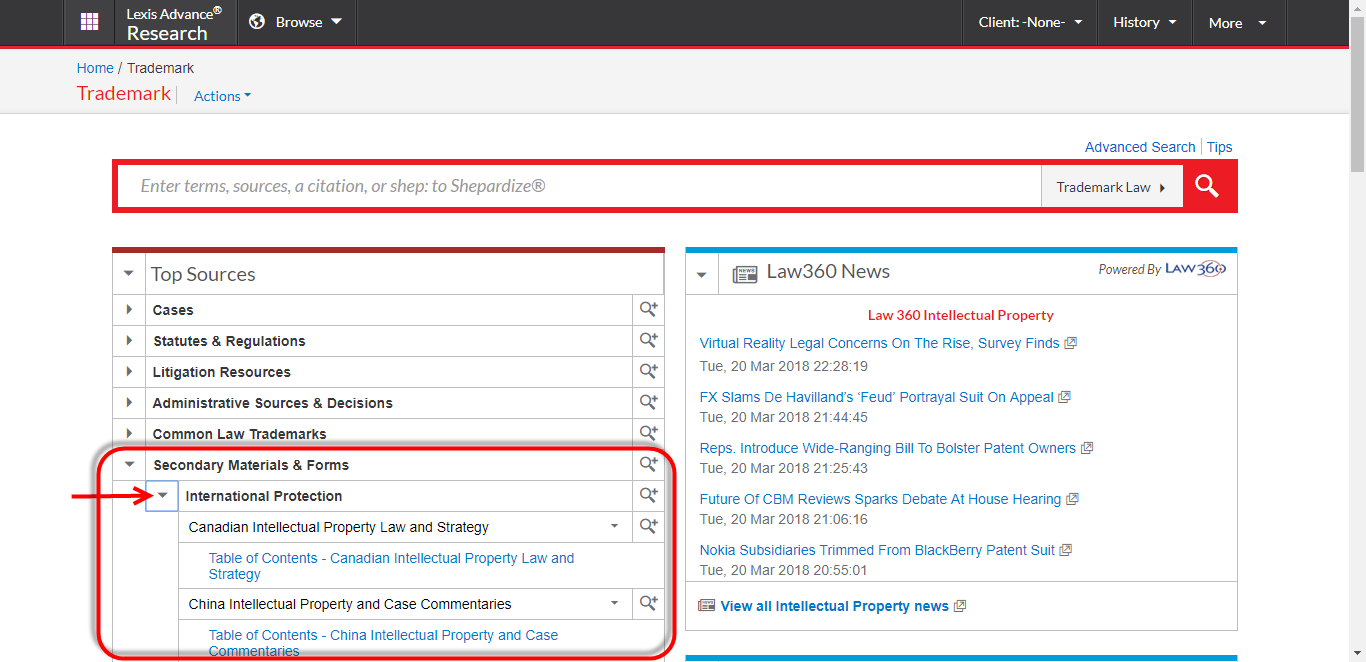Open Canadian Intellectual Property Law source dropdown
Screen dimensions: 1366x662
click(615, 527)
